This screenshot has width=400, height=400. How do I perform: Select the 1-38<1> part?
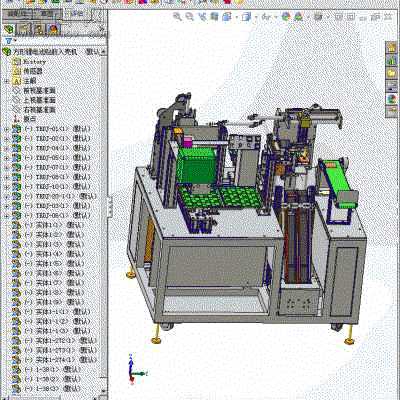(47, 370)
